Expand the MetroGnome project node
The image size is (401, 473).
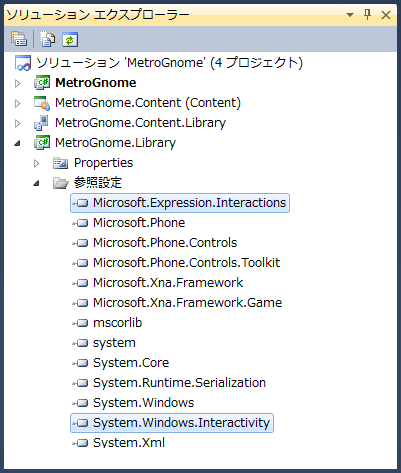click(x=18, y=83)
